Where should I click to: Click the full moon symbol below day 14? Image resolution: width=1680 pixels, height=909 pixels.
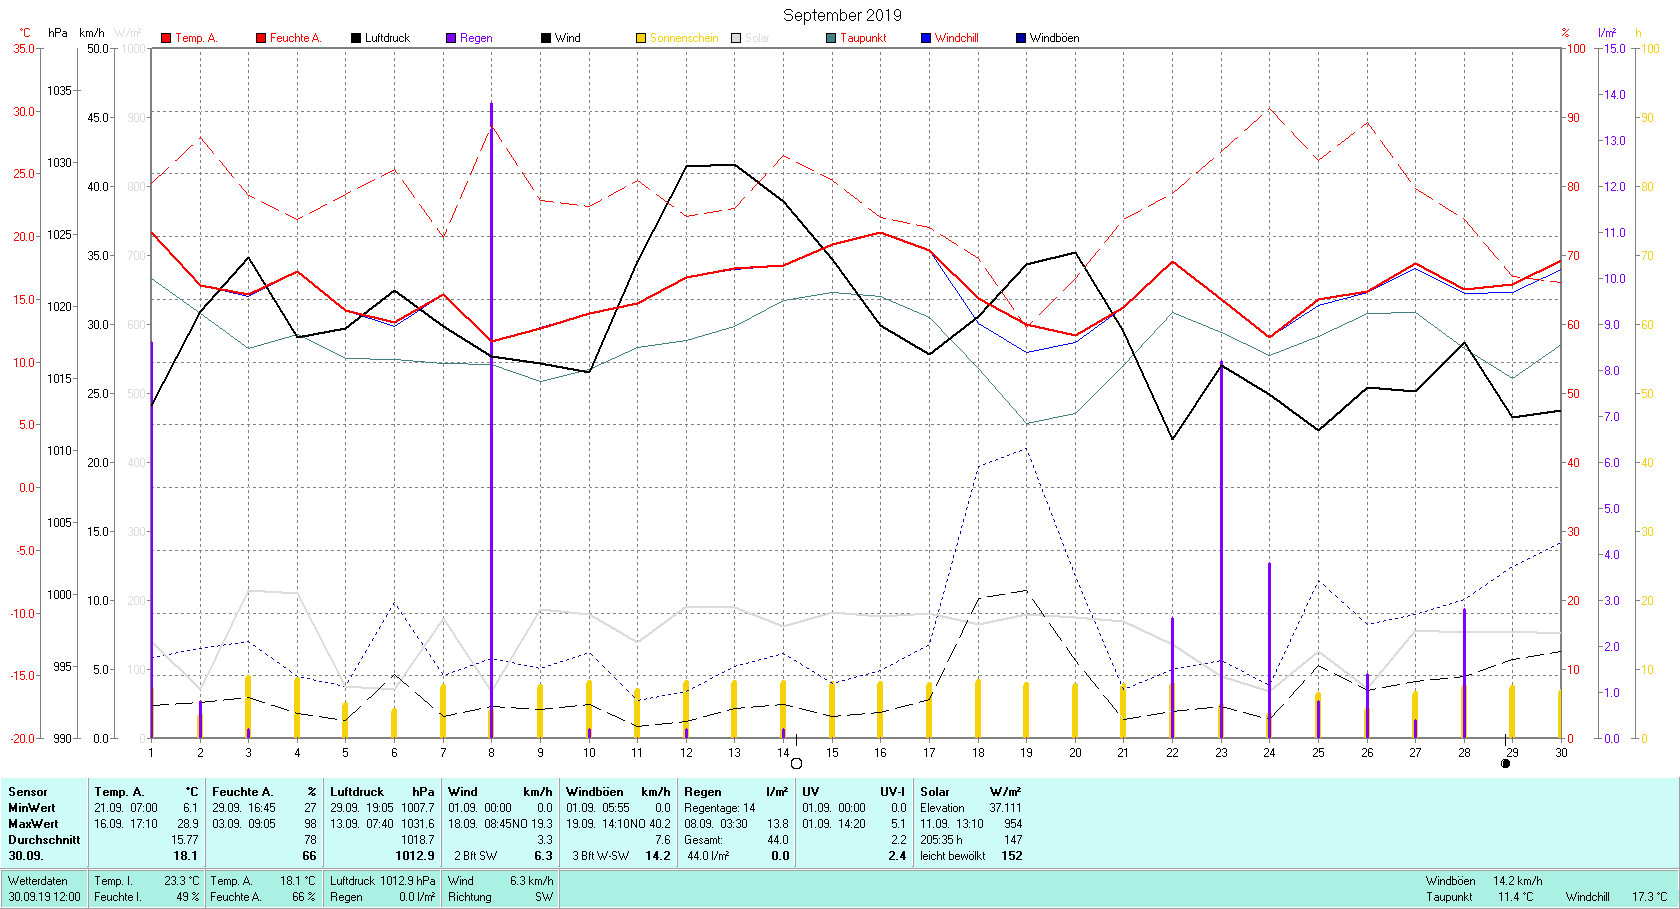796,764
